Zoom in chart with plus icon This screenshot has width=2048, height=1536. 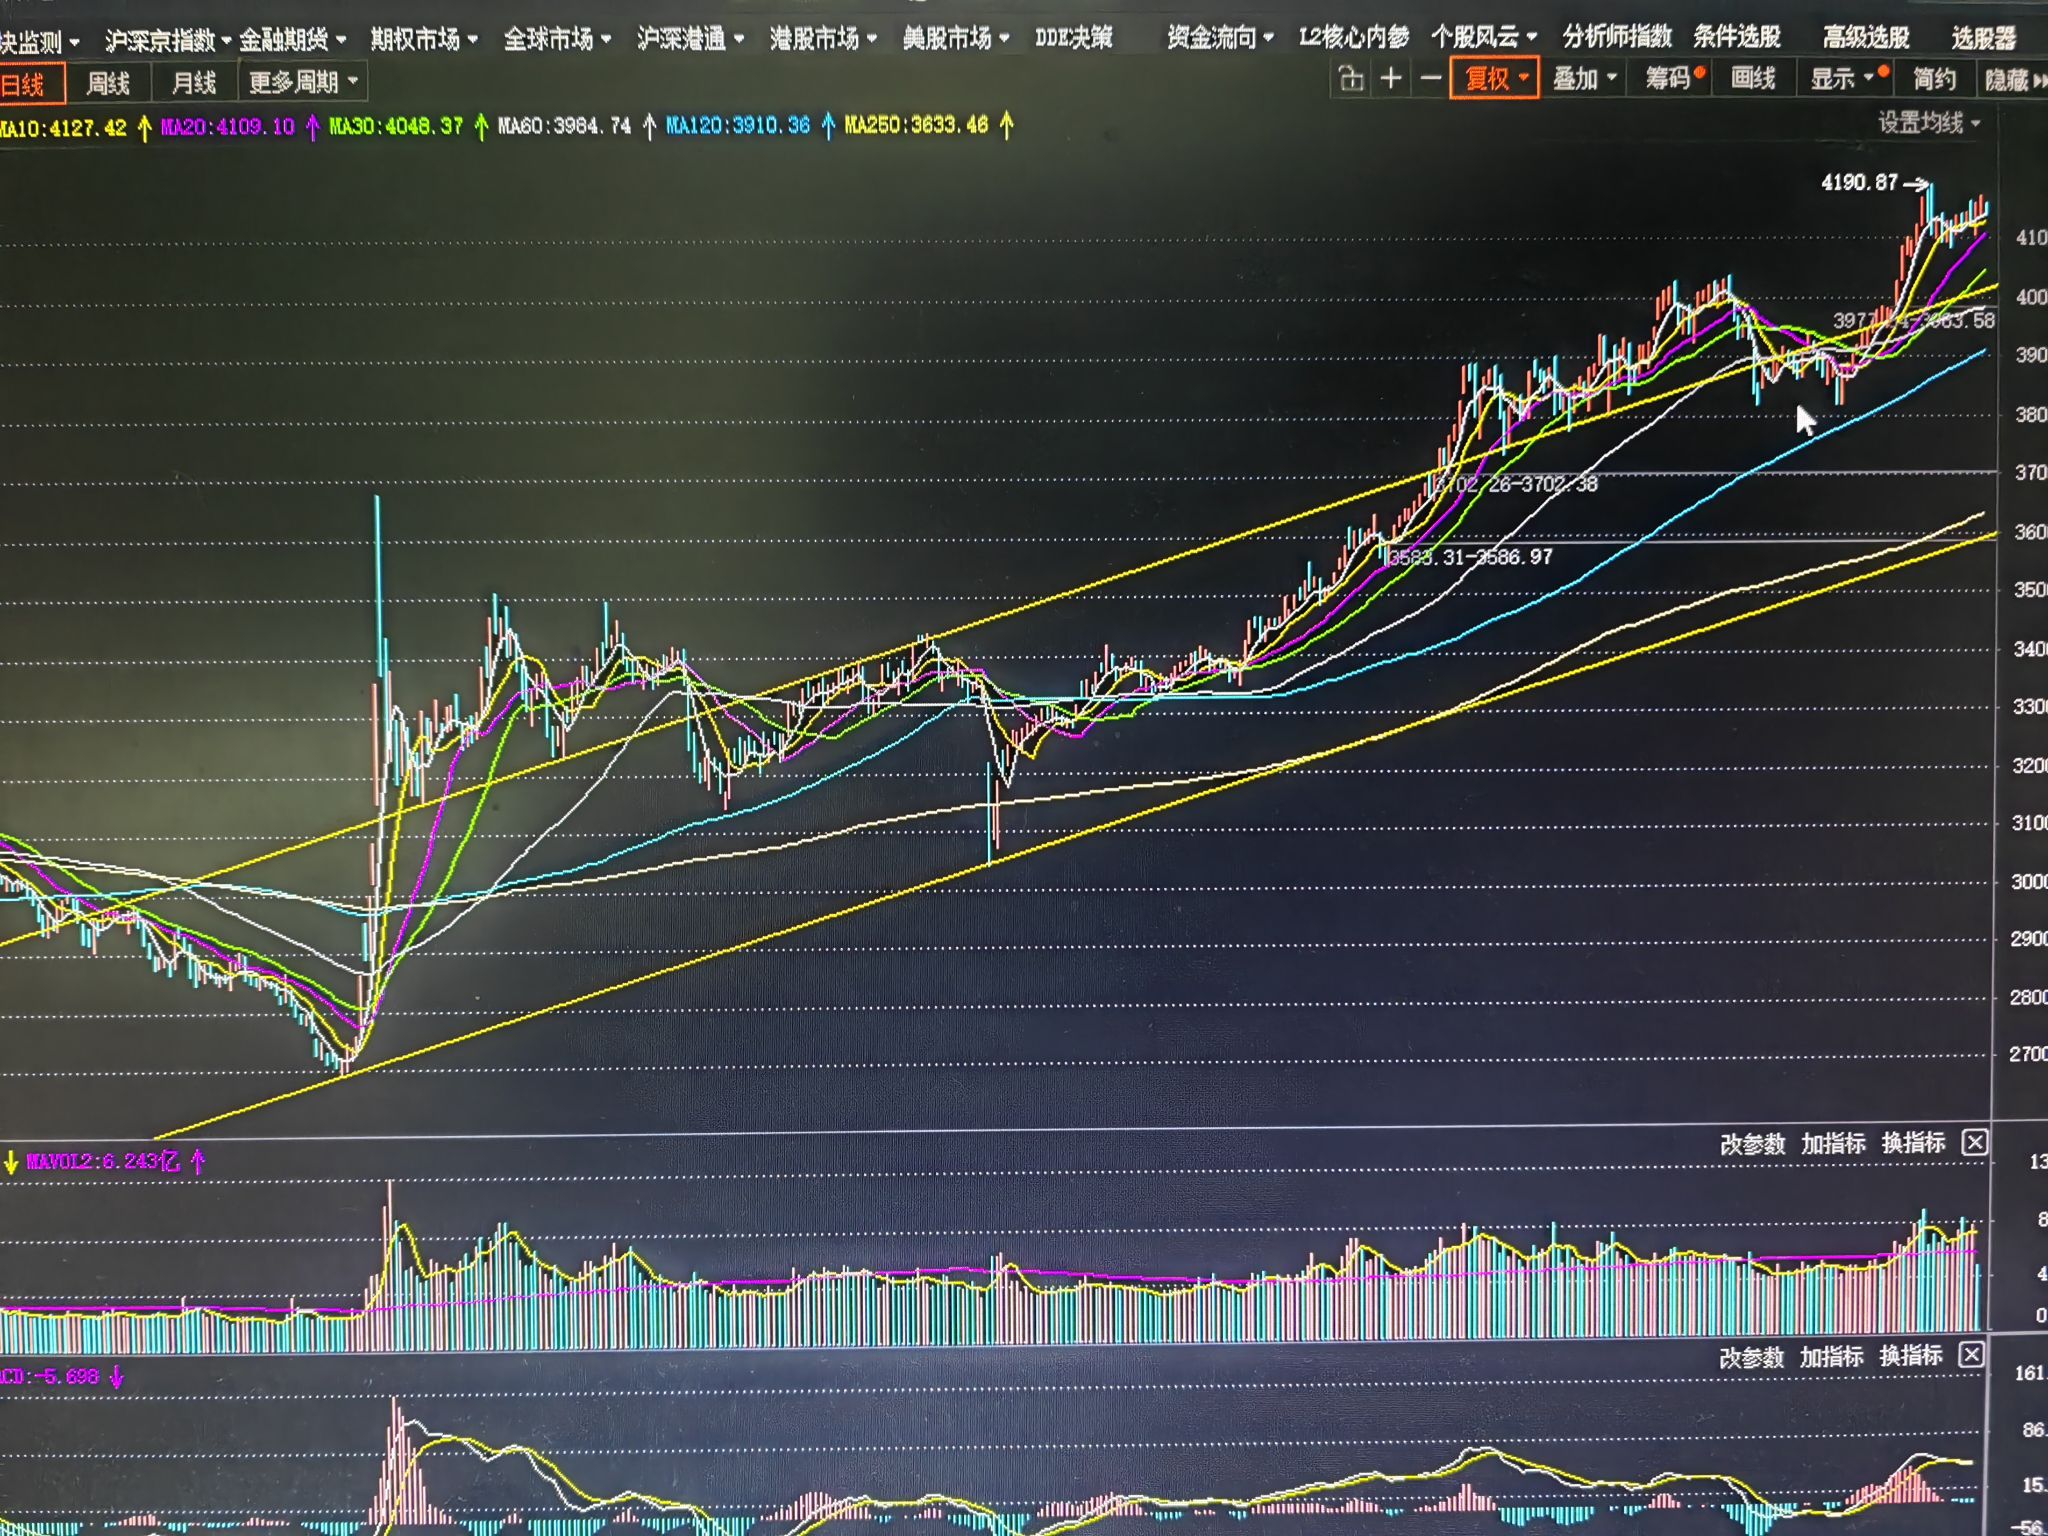pyautogui.click(x=1391, y=79)
